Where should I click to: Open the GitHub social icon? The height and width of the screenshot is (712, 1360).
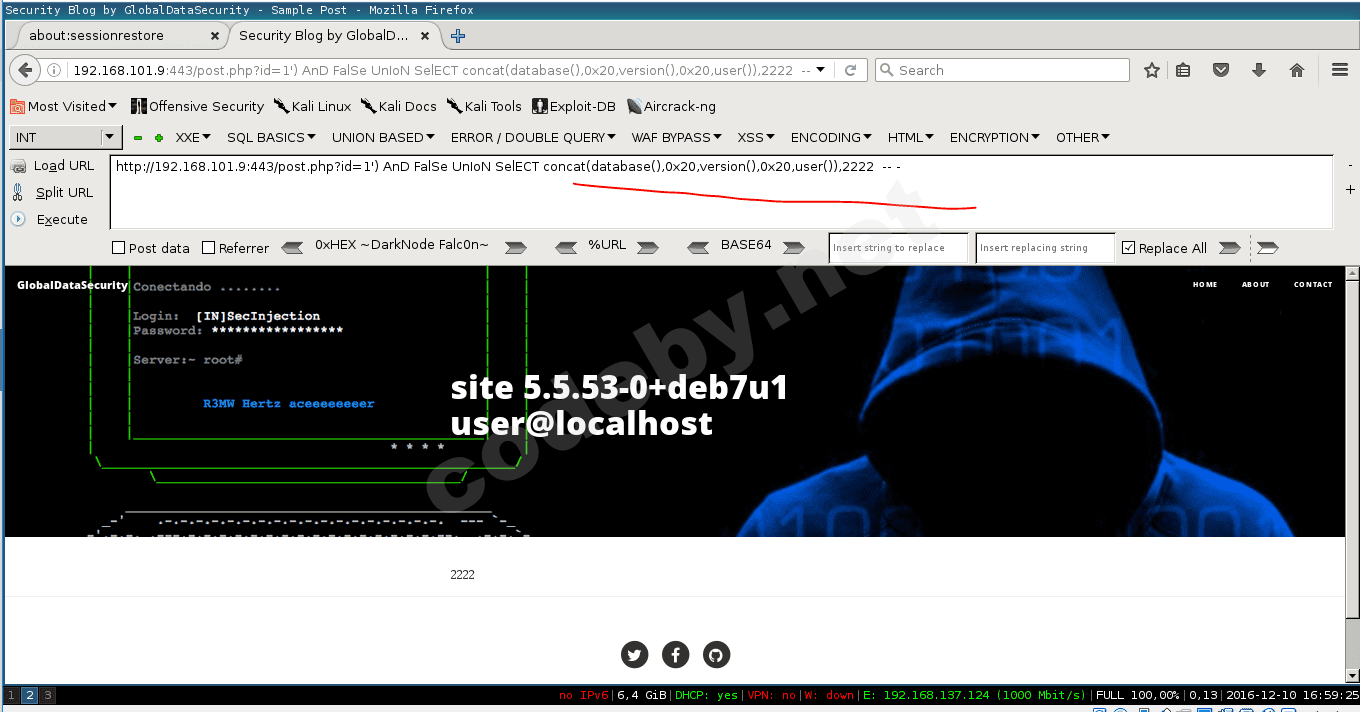point(717,655)
